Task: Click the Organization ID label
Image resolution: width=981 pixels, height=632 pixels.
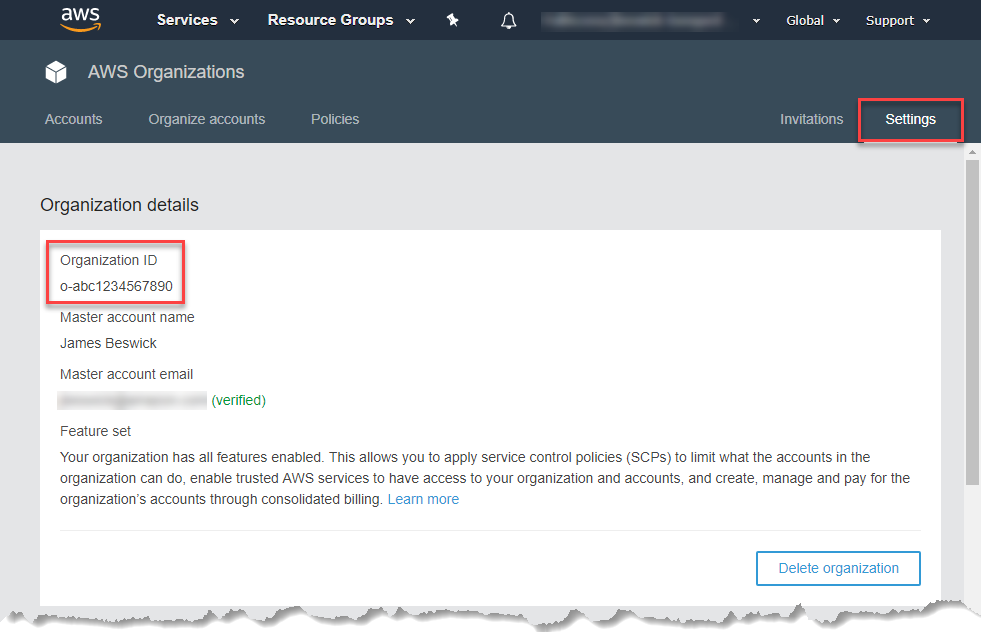Action: tap(108, 260)
